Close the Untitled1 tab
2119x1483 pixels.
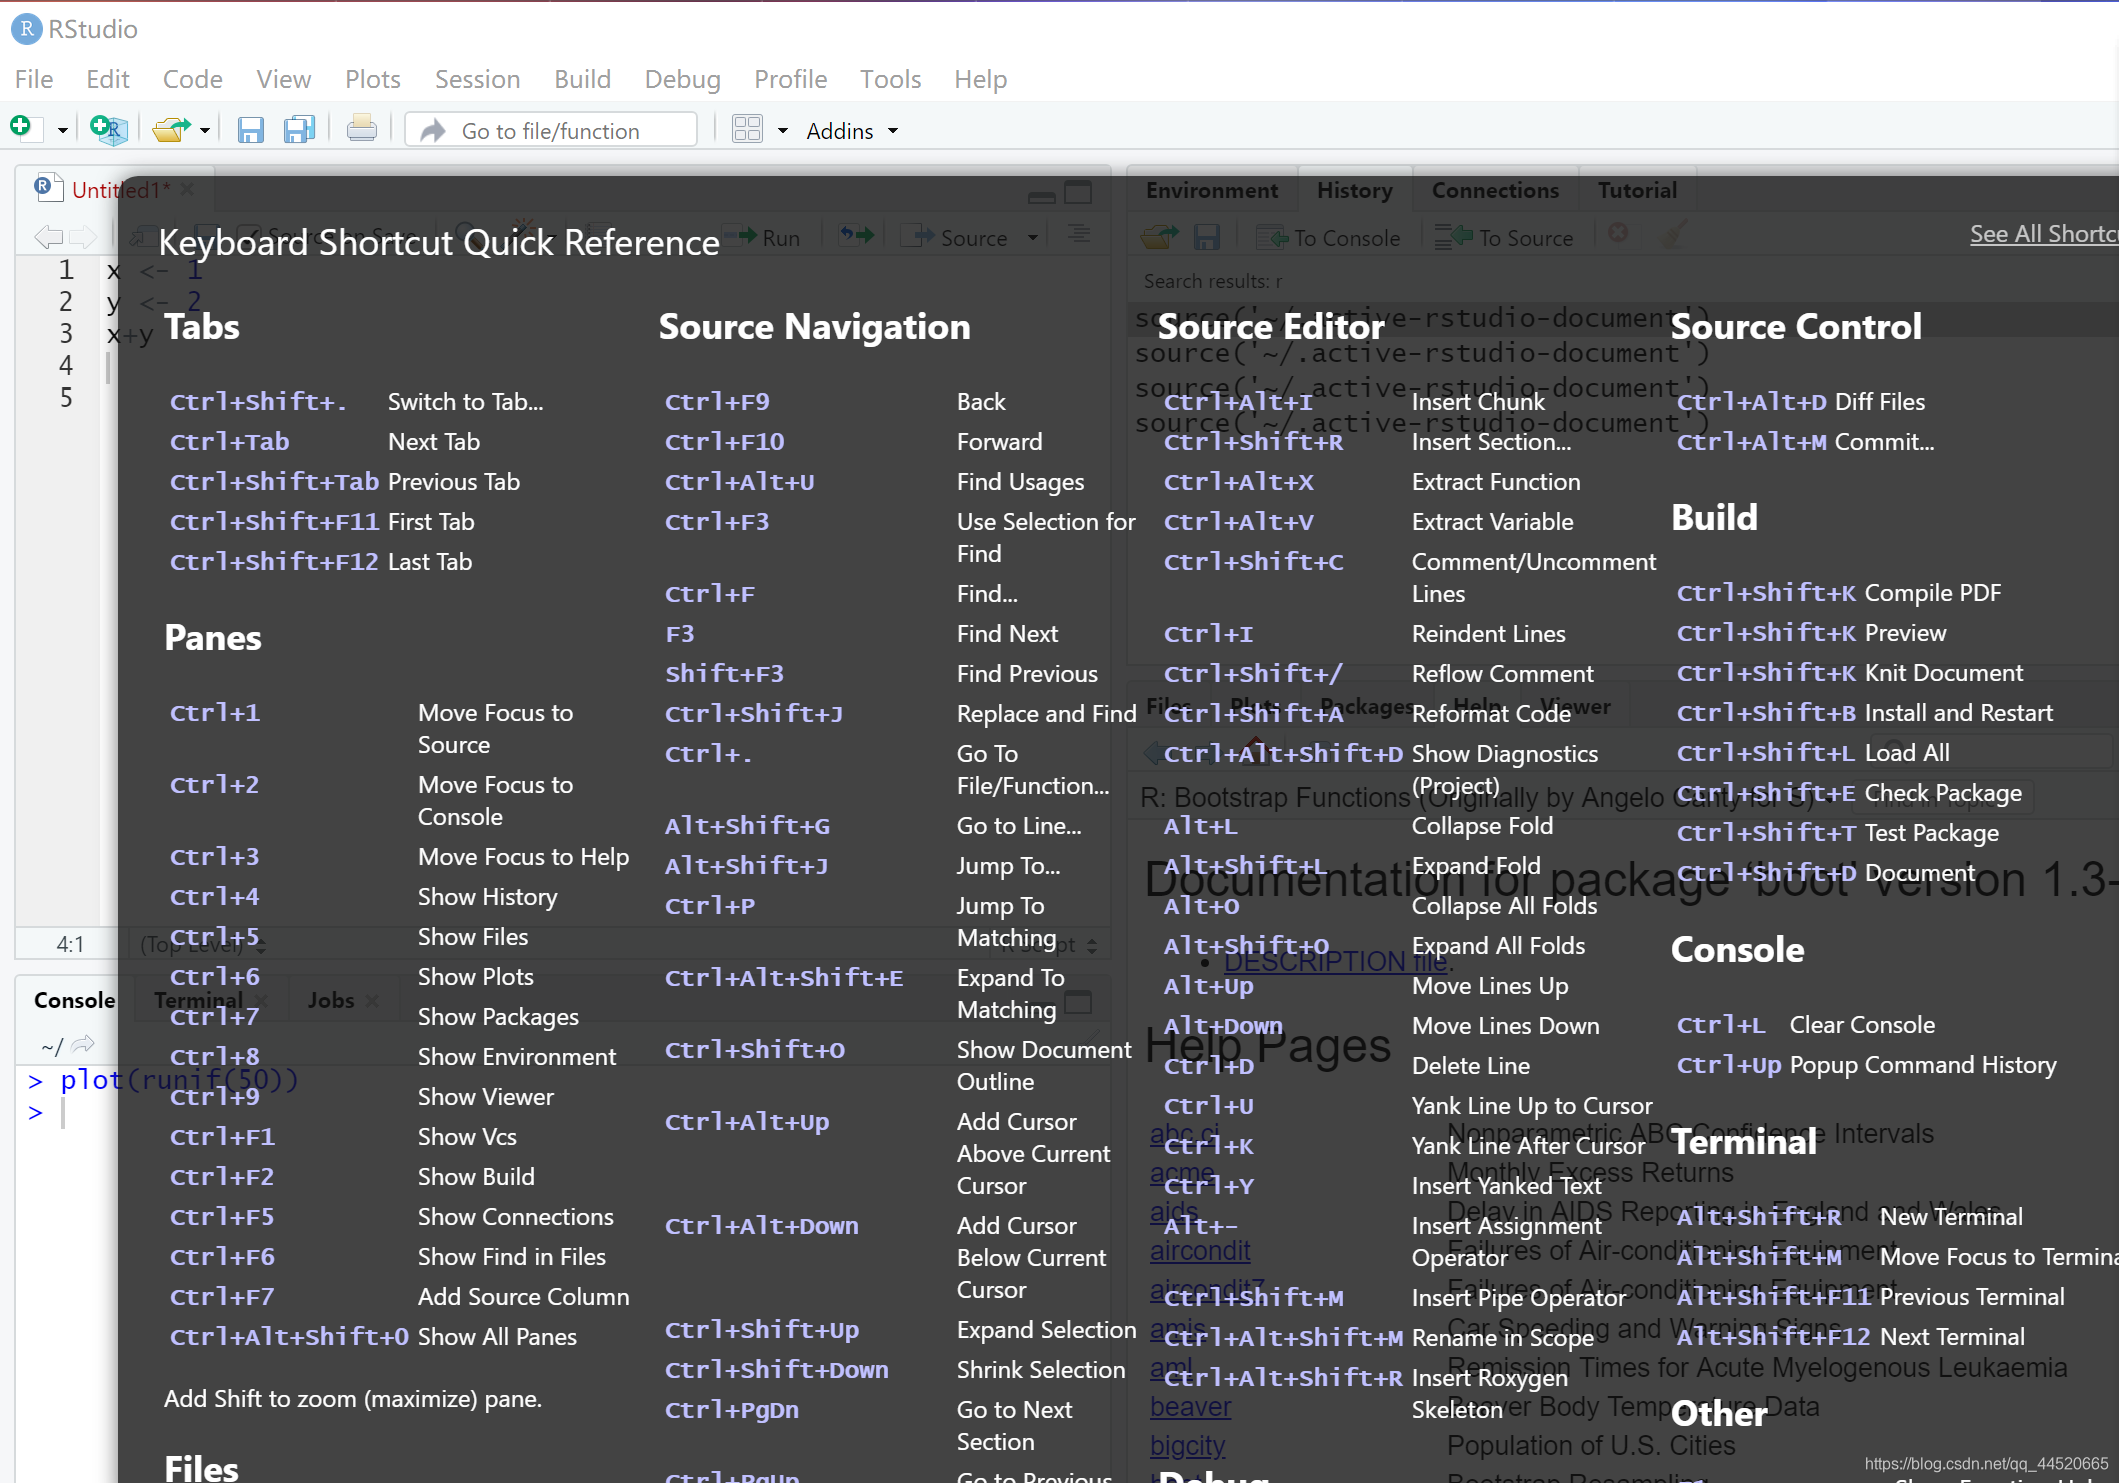[187, 188]
